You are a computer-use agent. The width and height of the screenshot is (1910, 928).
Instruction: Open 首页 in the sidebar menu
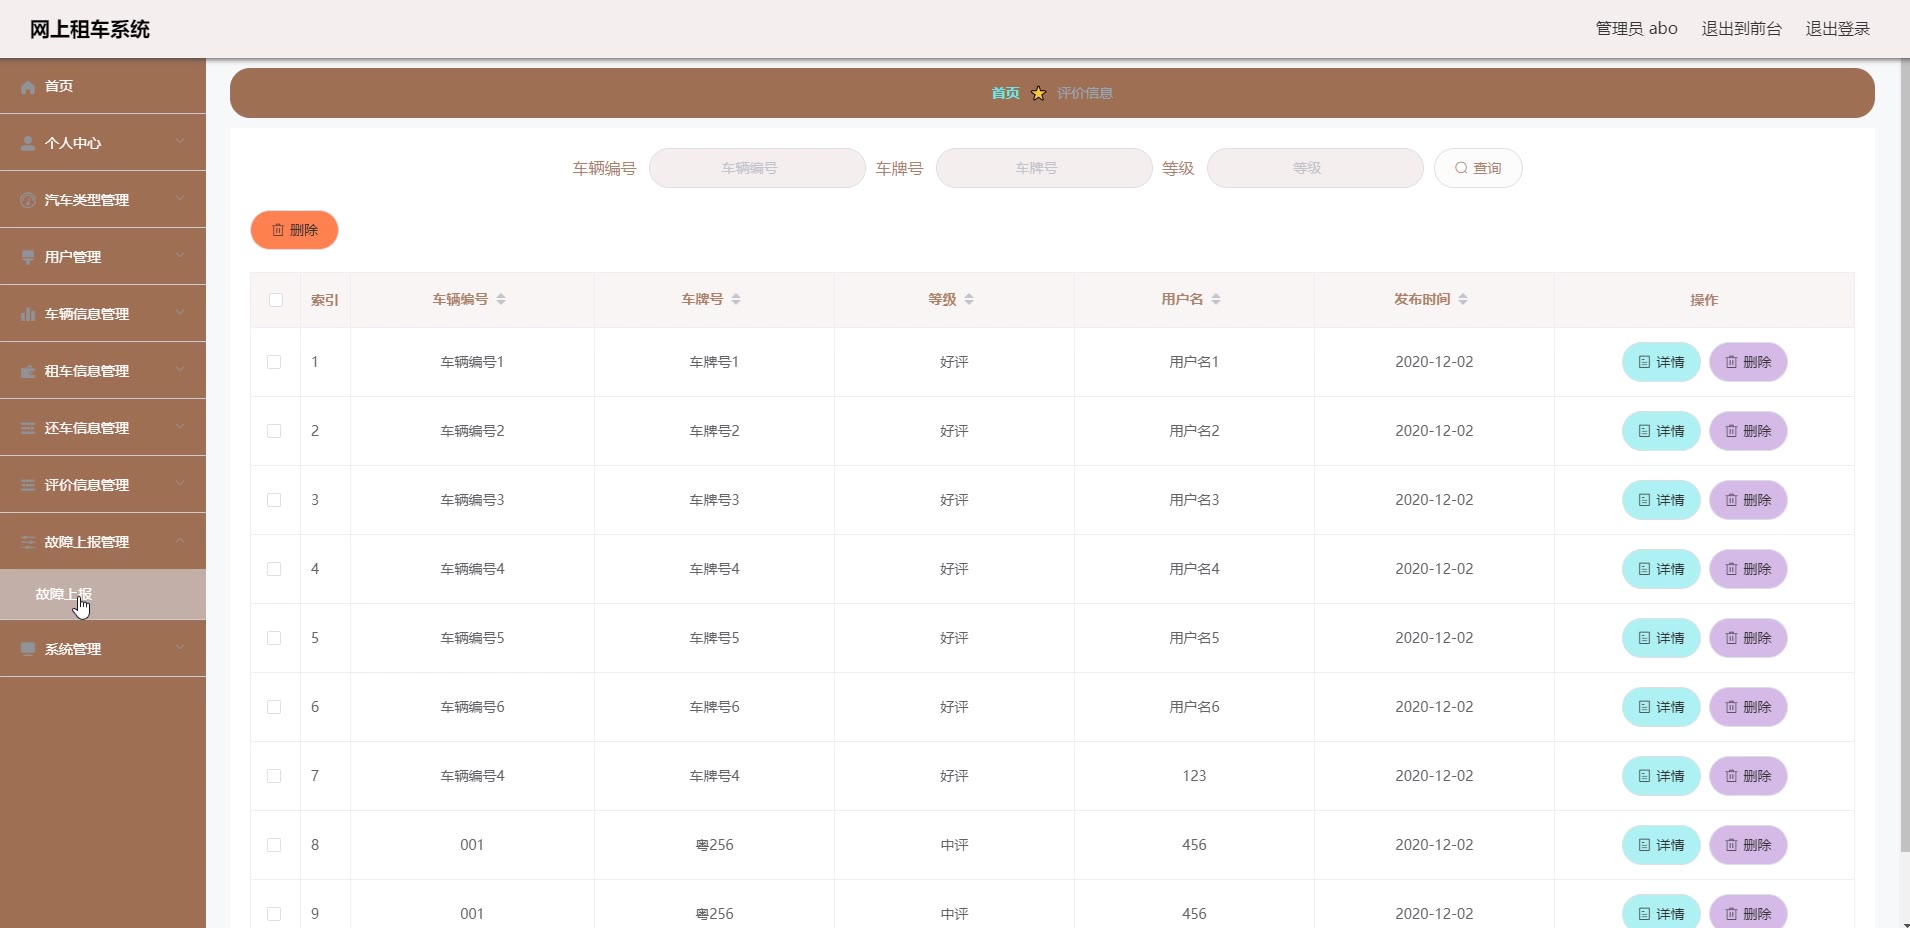[103, 86]
